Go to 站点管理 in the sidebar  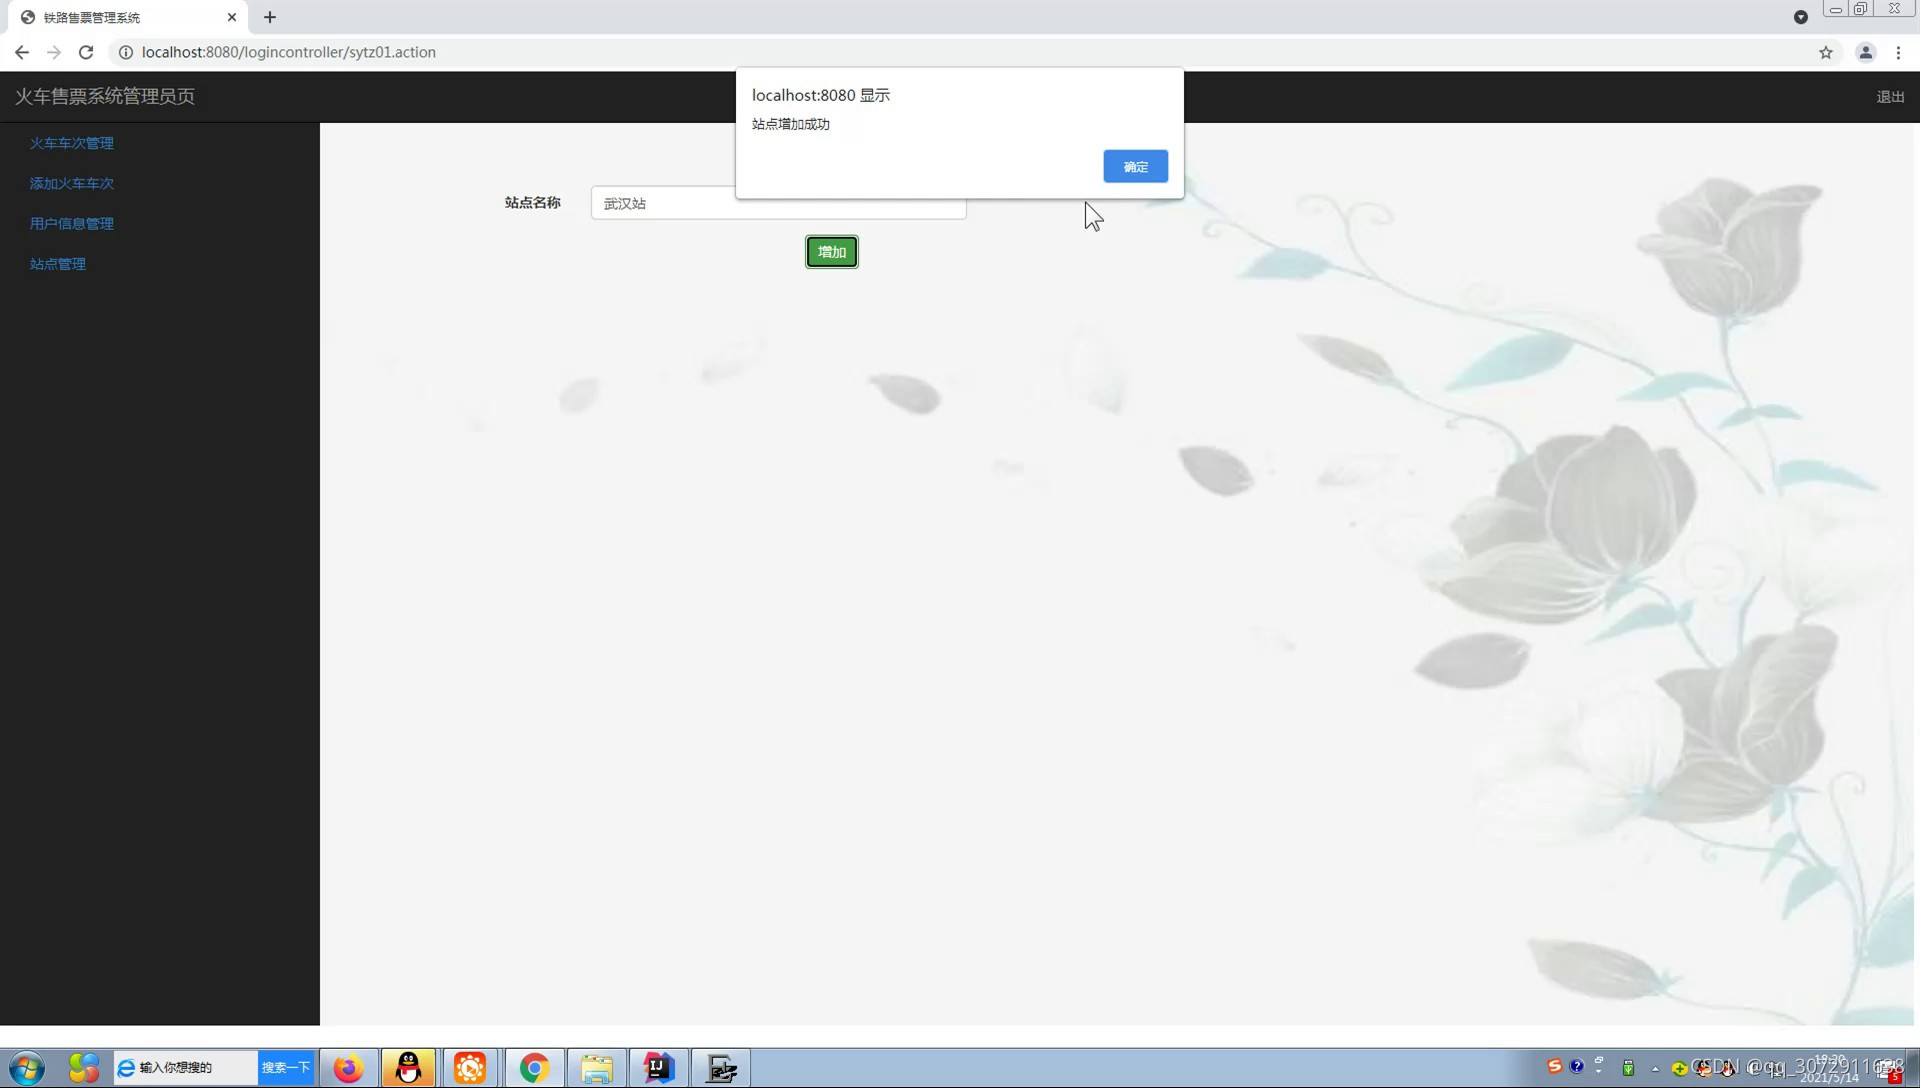[57, 264]
